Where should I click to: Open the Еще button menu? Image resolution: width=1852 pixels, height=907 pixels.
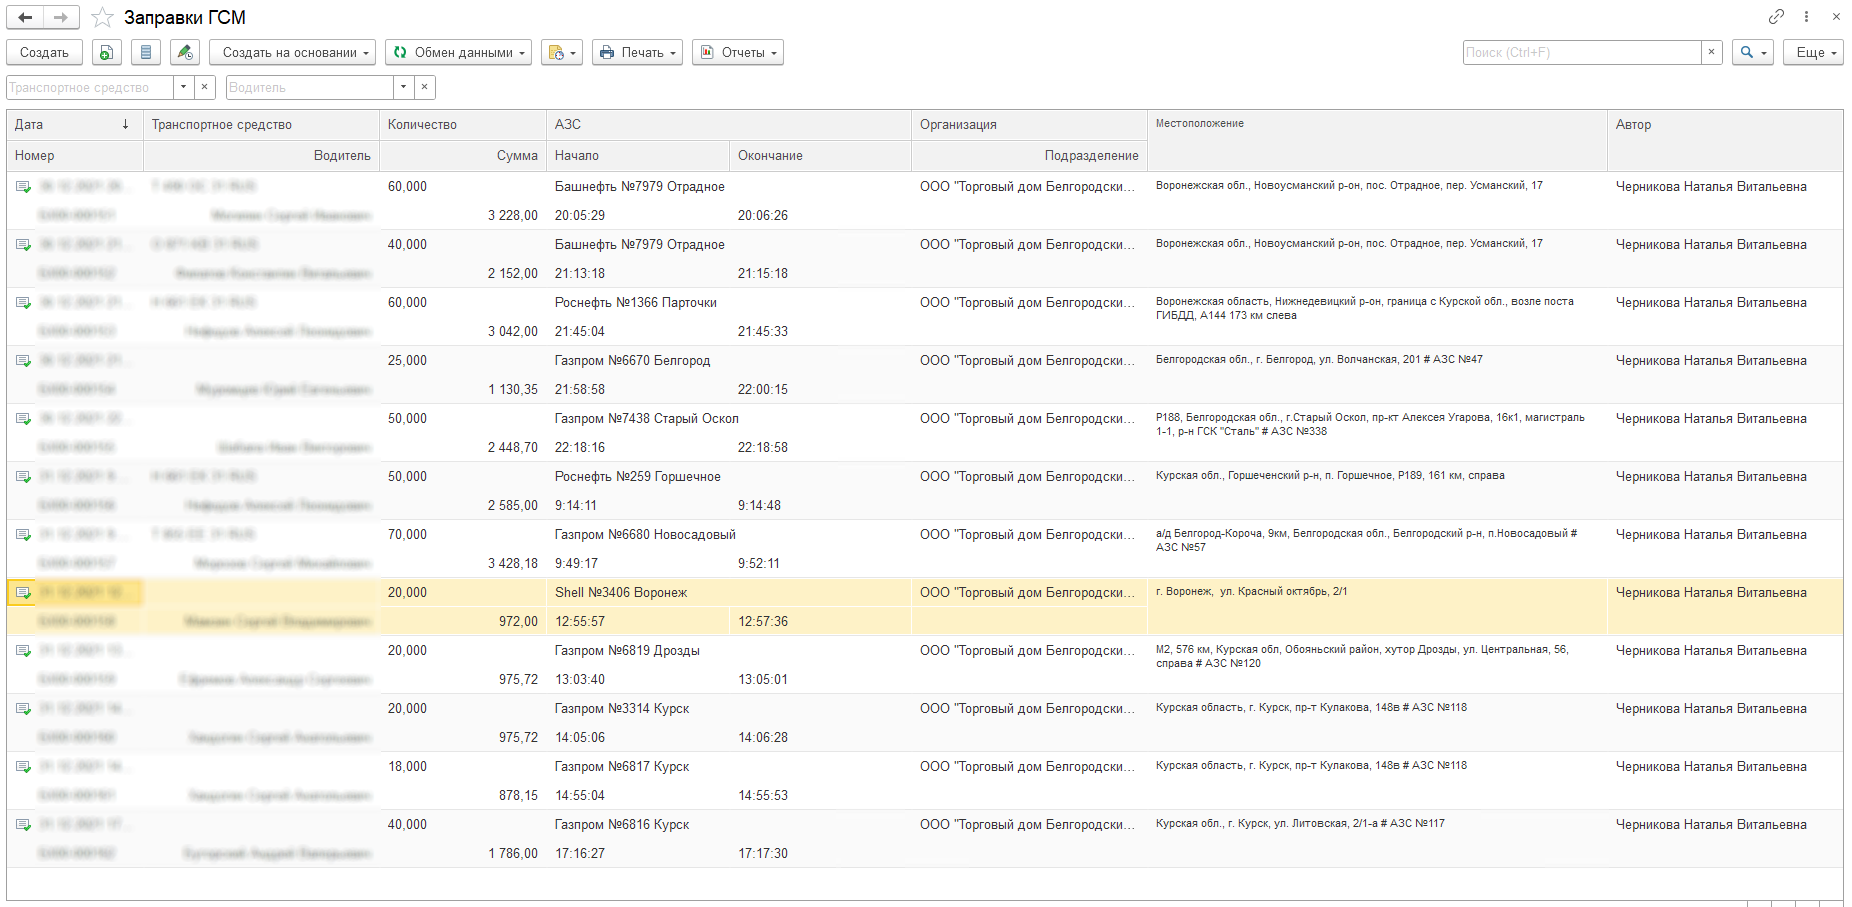(x=1813, y=52)
